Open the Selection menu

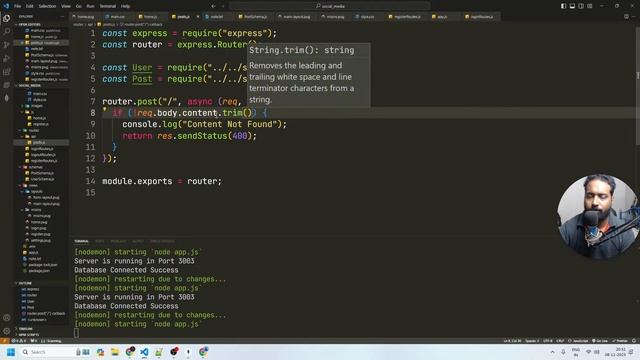(47, 6)
